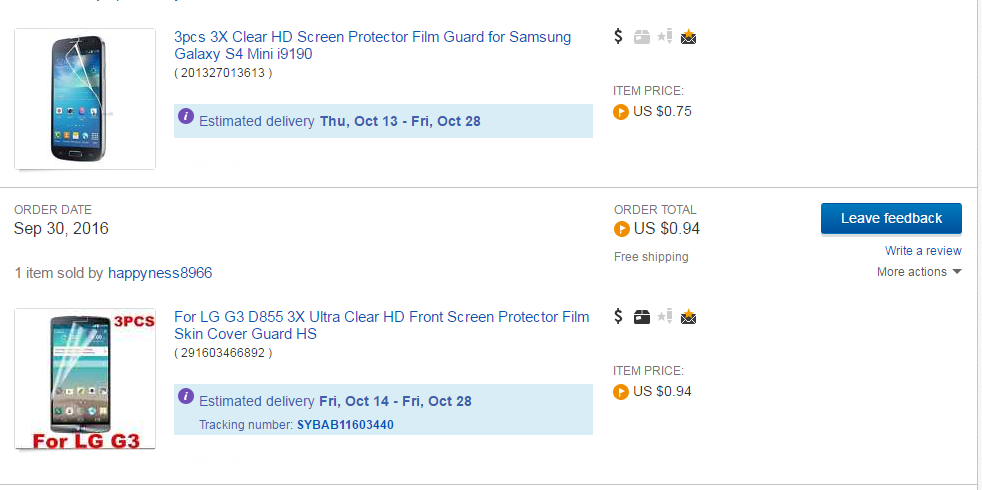Click the info icon beside Samsung estimated delivery

pos(185,117)
